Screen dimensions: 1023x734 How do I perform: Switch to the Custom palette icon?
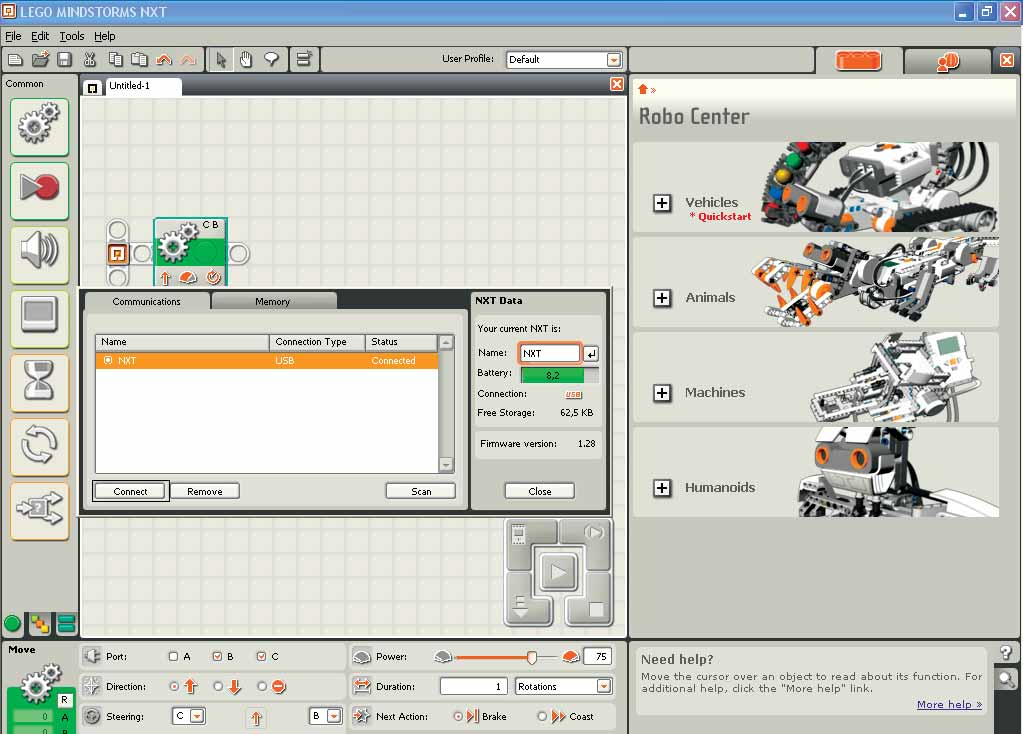tap(67, 624)
